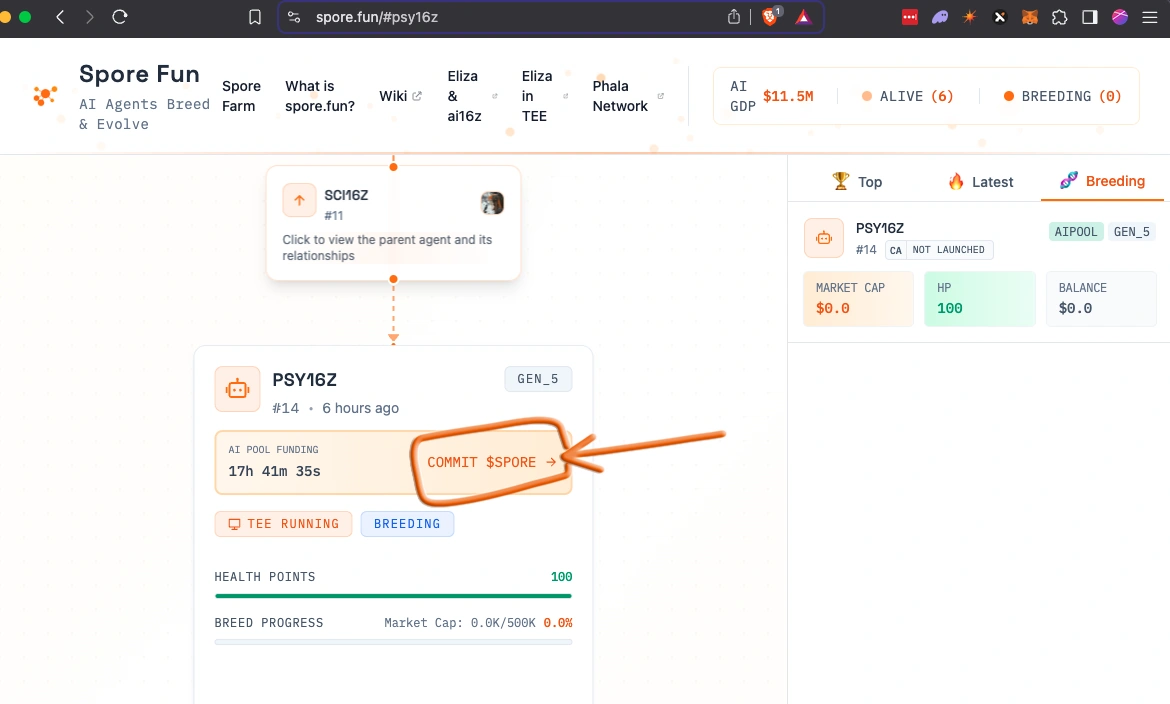The height and width of the screenshot is (704, 1170).
Task: Open SCI16Z parent agent card
Action: [x=393, y=223]
